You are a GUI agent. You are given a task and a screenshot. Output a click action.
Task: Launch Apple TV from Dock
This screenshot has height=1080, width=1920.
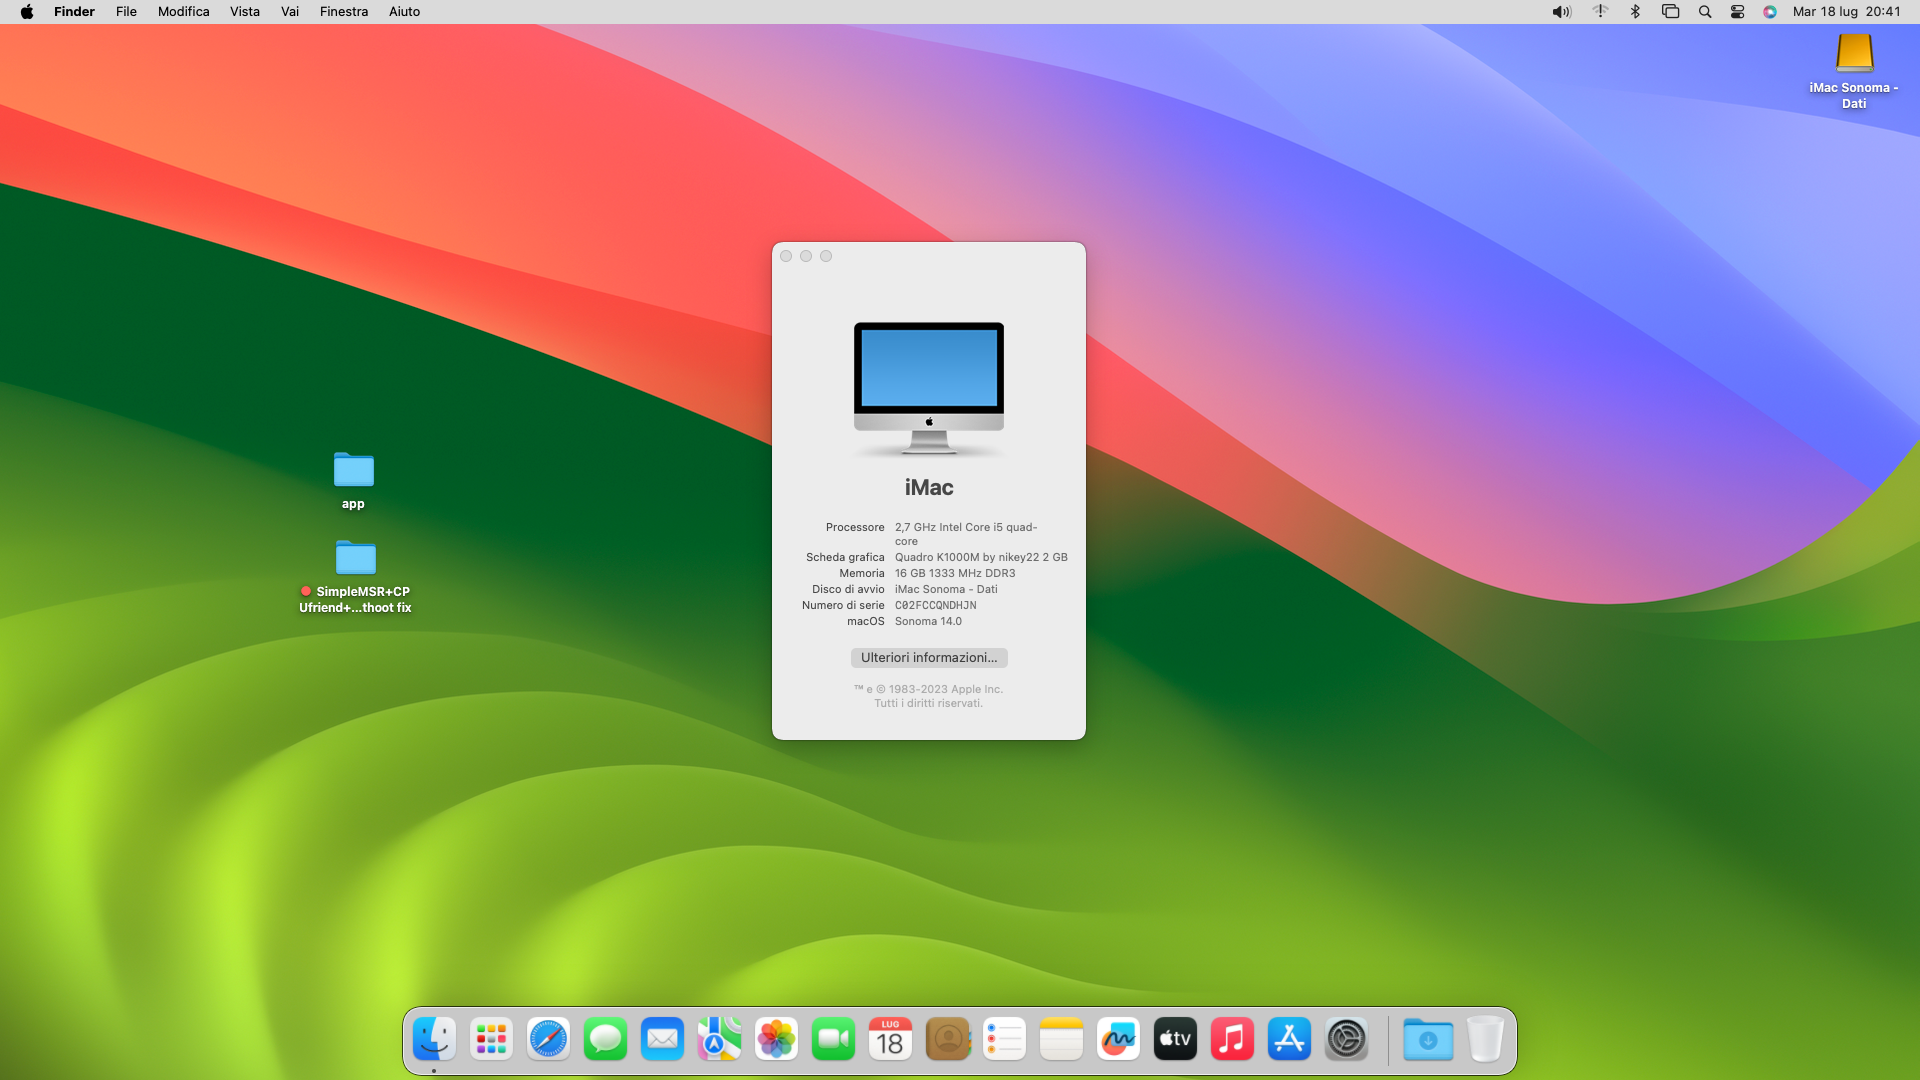pyautogui.click(x=1175, y=1040)
